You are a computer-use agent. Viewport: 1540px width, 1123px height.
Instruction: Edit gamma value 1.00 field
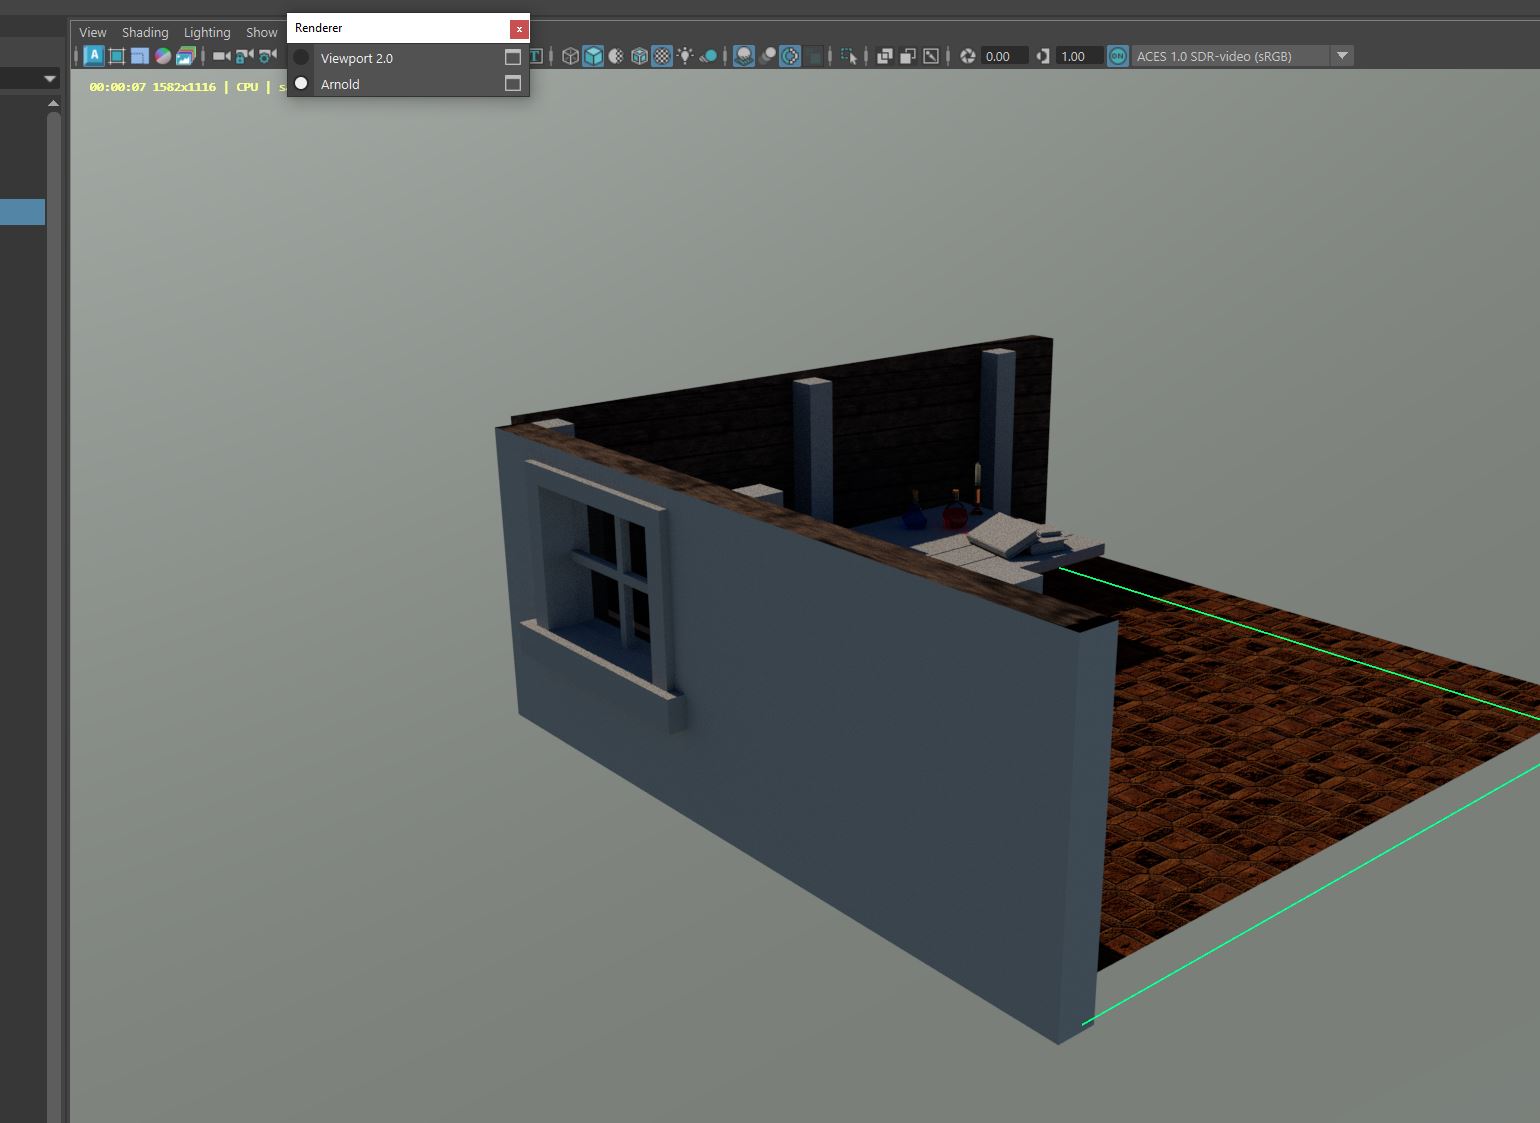click(x=1080, y=56)
